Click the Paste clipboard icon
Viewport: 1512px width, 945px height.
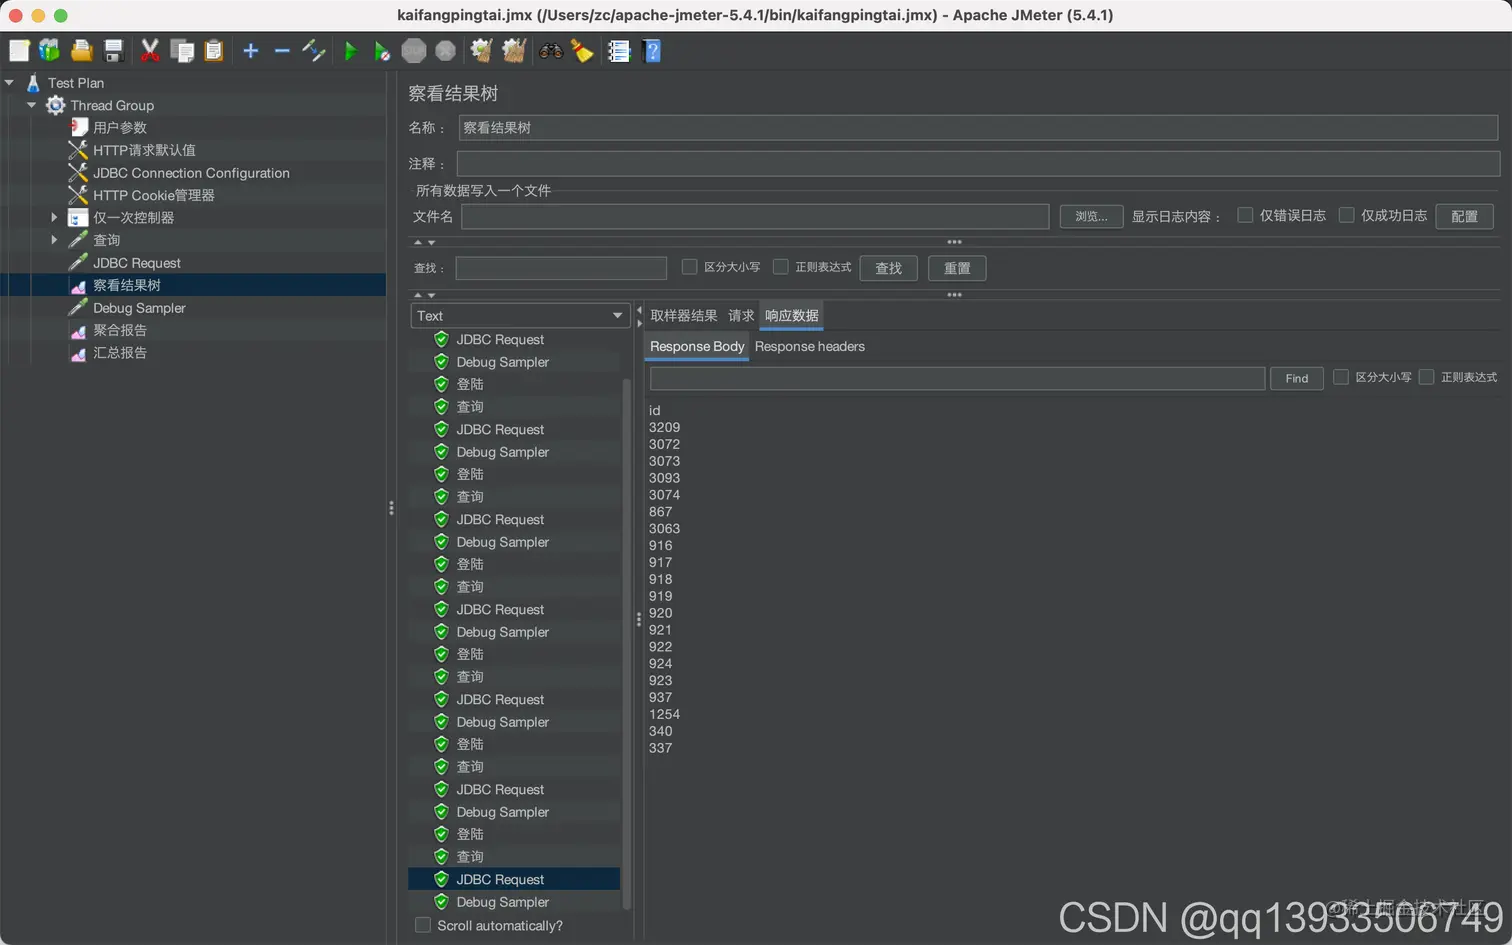[x=214, y=51]
